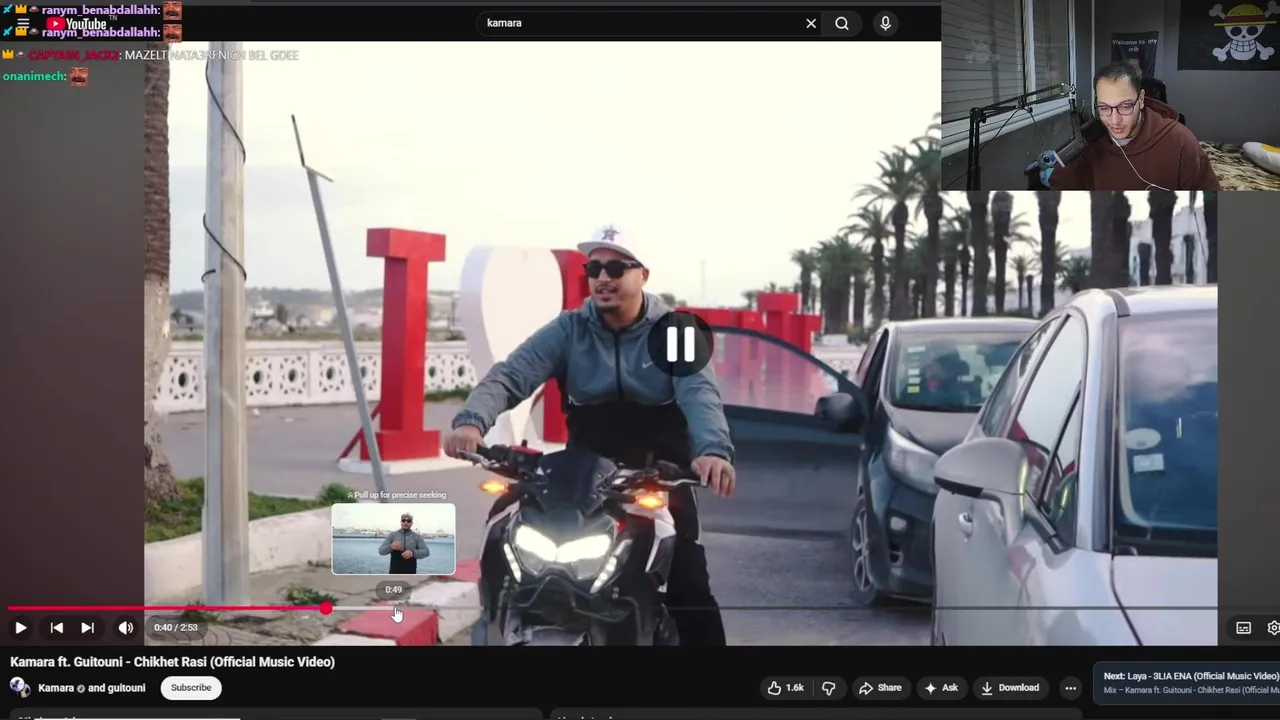The height and width of the screenshot is (720, 1280).
Task: Go to the YouTube home logo
Action: coord(76,24)
